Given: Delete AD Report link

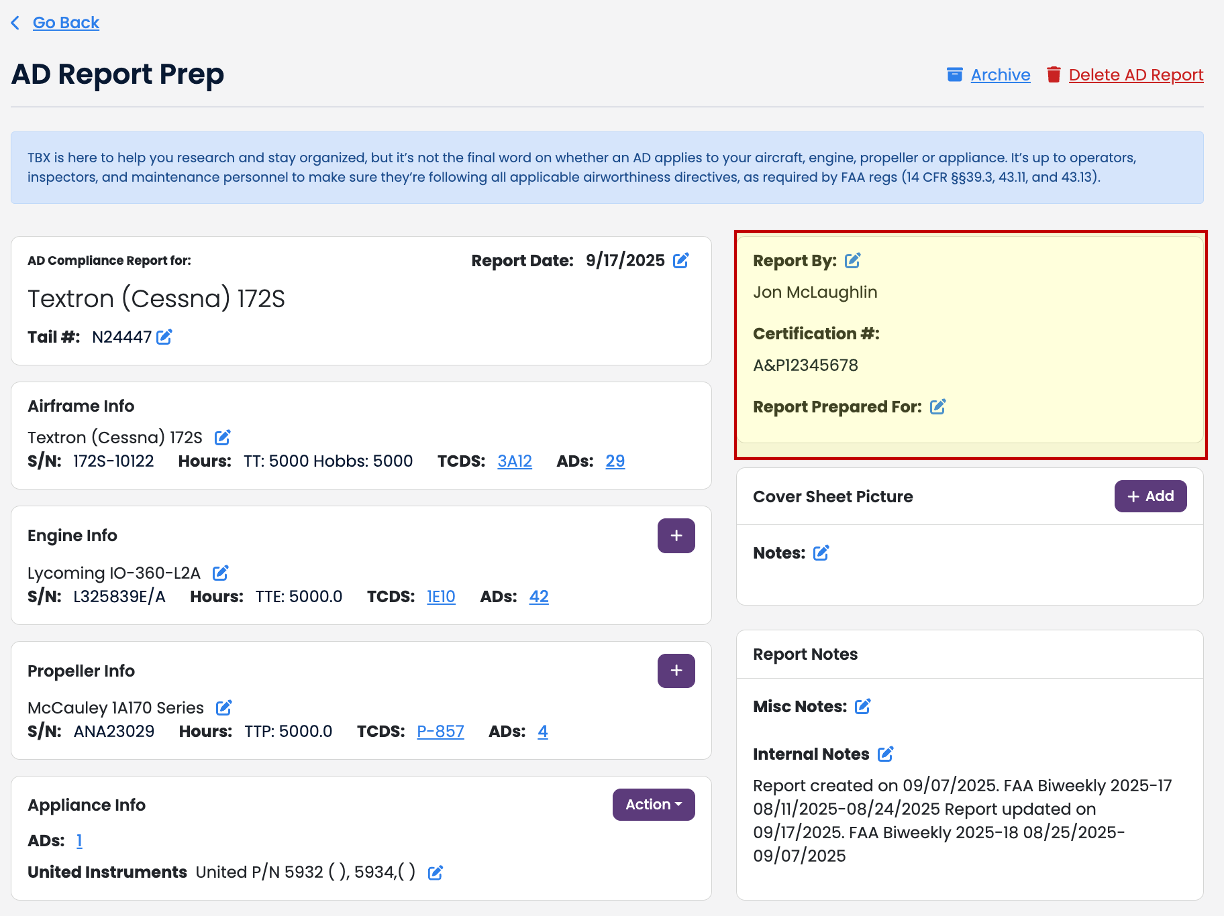Looking at the screenshot, I should click(x=1135, y=75).
